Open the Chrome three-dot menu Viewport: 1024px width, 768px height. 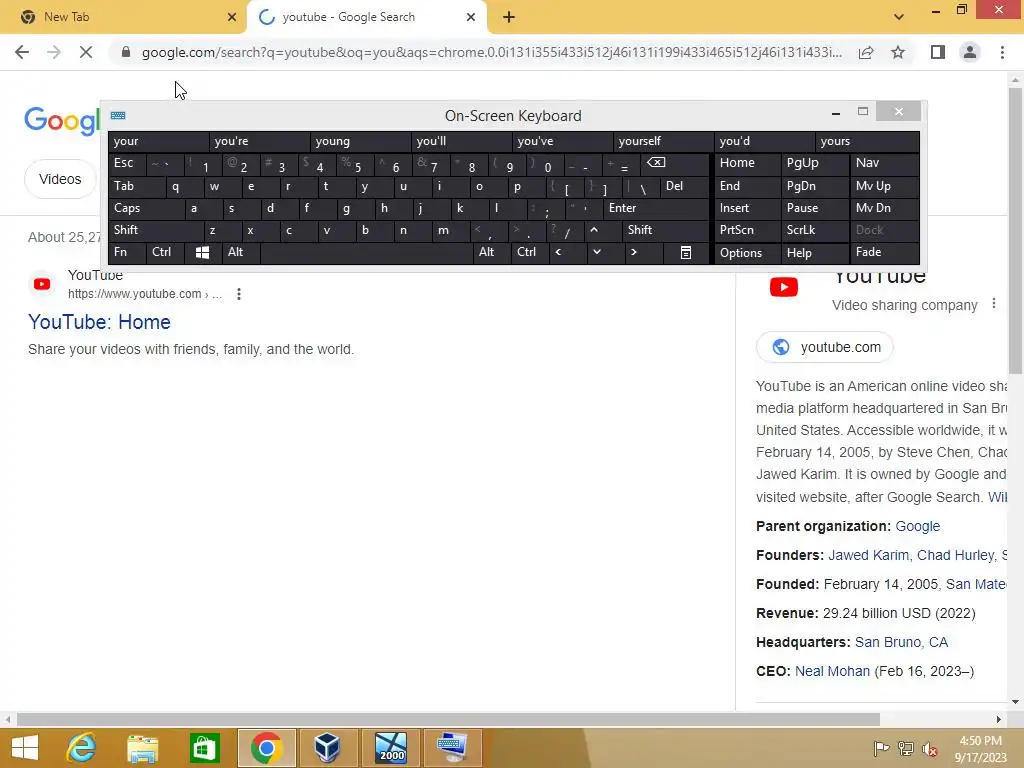coord(1002,52)
